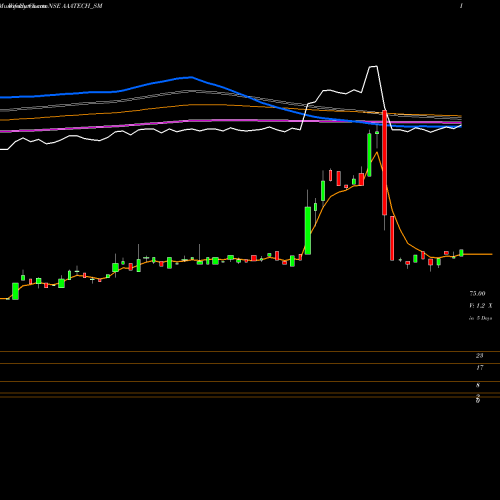Click the V: 1.2 X volume label
The image size is (500, 500).
480,306
